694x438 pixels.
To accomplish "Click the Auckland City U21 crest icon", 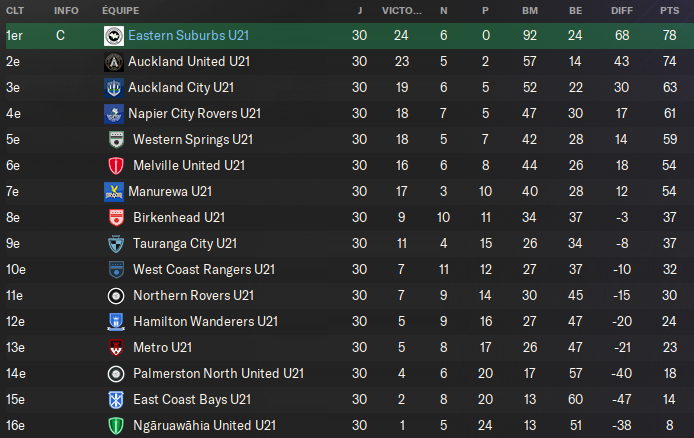I will point(114,88).
